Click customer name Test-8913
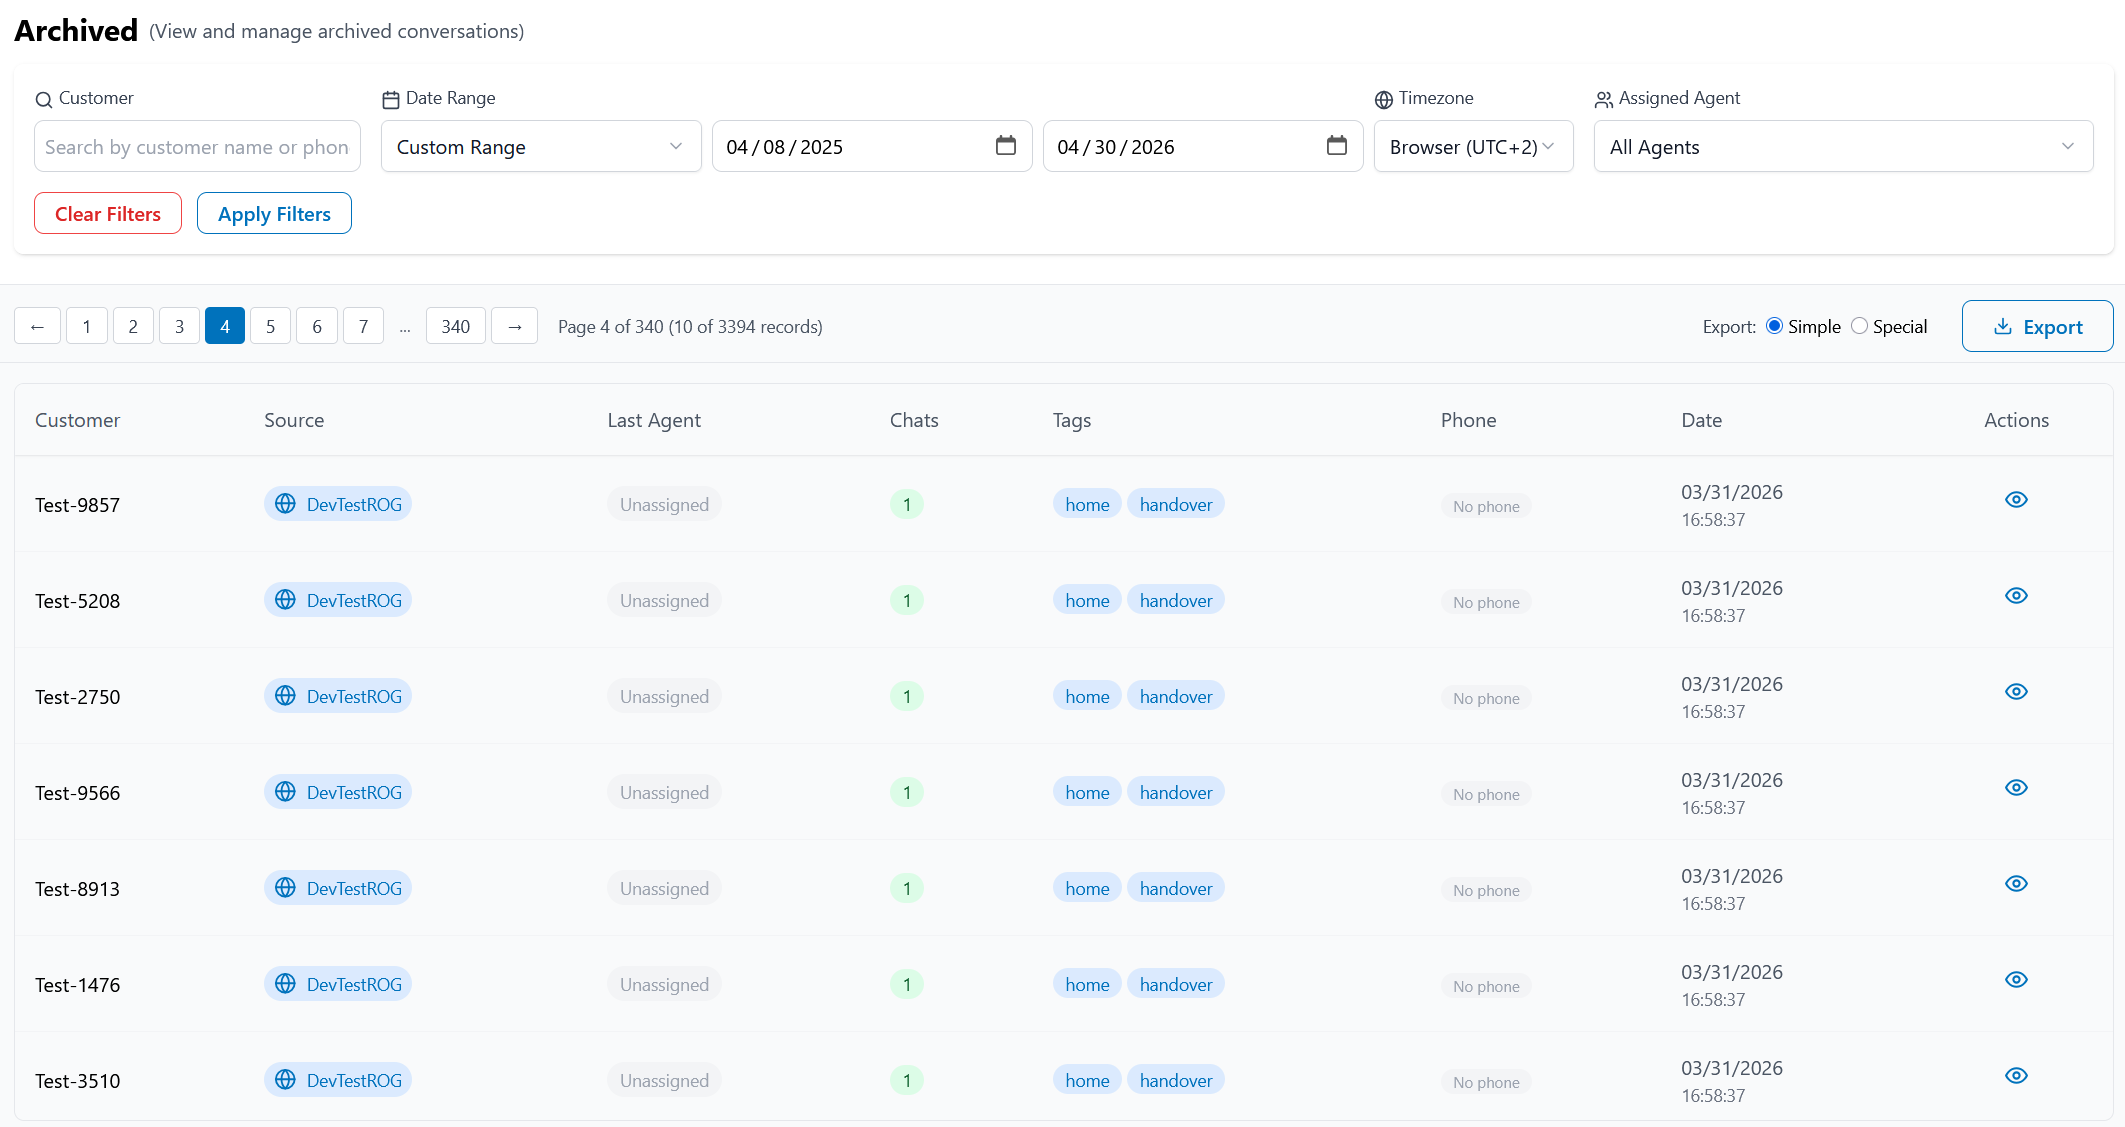Screen dimensions: 2125x1127 [x=77, y=888]
